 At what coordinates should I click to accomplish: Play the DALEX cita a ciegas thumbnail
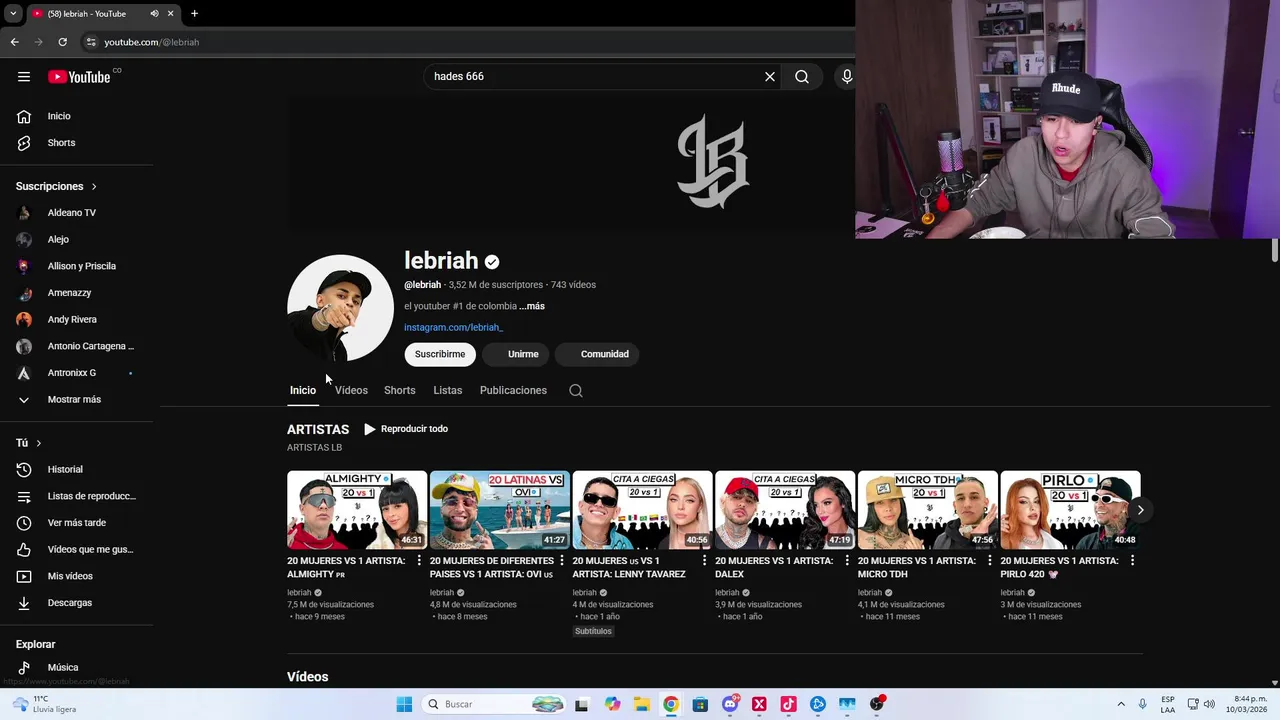click(x=785, y=510)
